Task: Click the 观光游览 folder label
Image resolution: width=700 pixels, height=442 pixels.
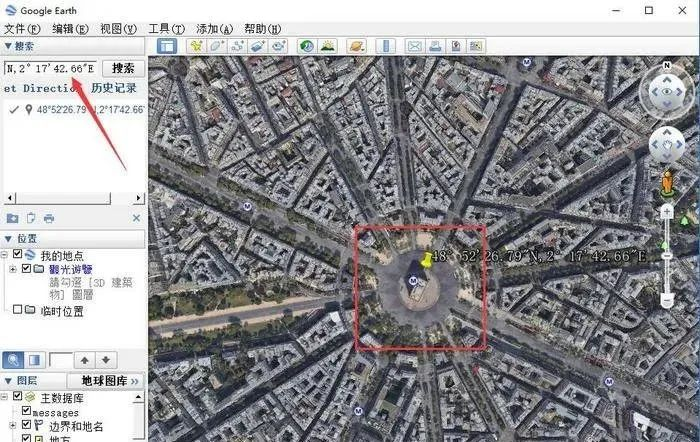Action: [71, 269]
